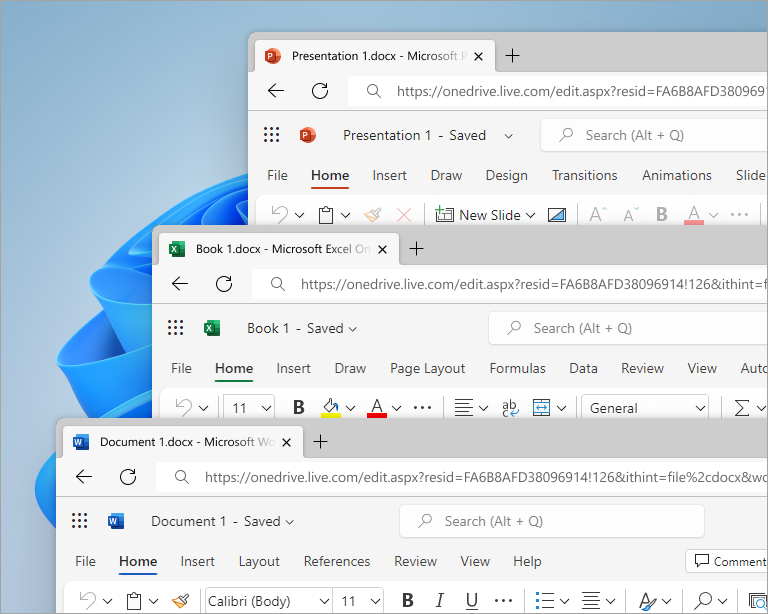
Task: Open the General number format dropdown
Action: pyautogui.click(x=647, y=408)
